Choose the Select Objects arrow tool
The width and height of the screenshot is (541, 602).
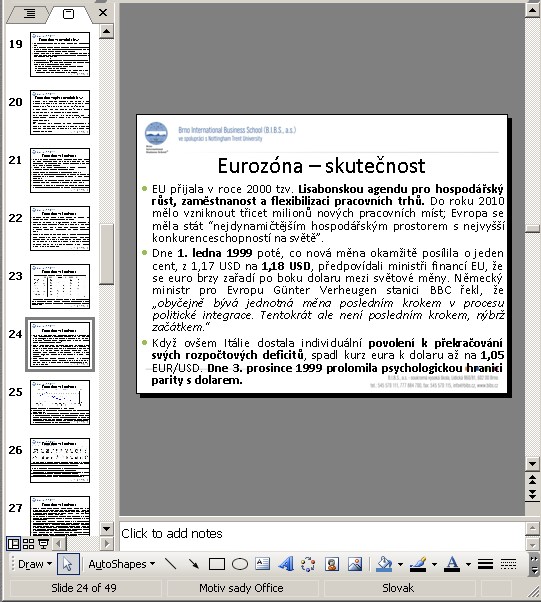pyautogui.click(x=68, y=564)
